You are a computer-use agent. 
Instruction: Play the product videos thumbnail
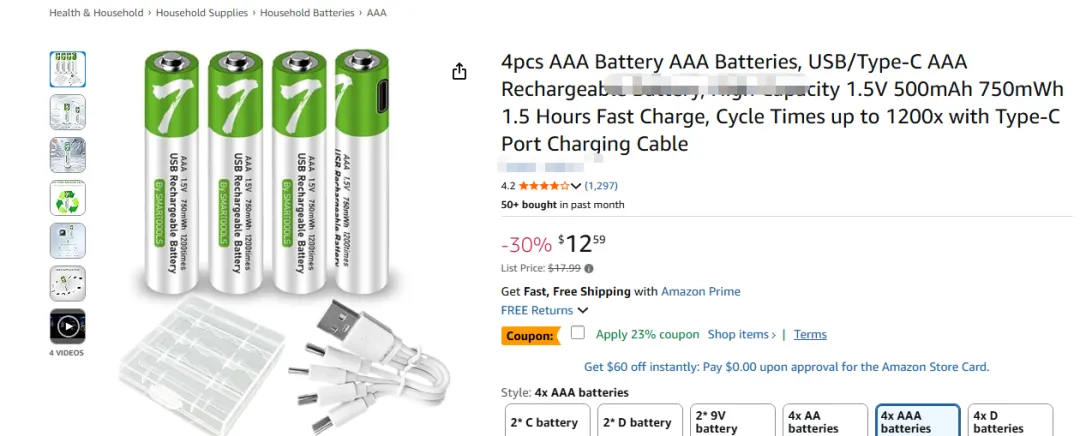[x=68, y=326]
